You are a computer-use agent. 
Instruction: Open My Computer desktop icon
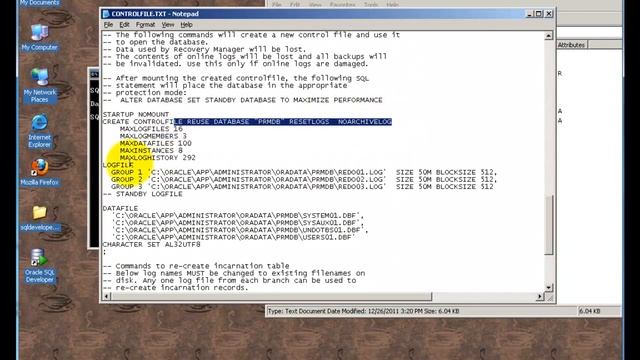[x=39, y=38]
